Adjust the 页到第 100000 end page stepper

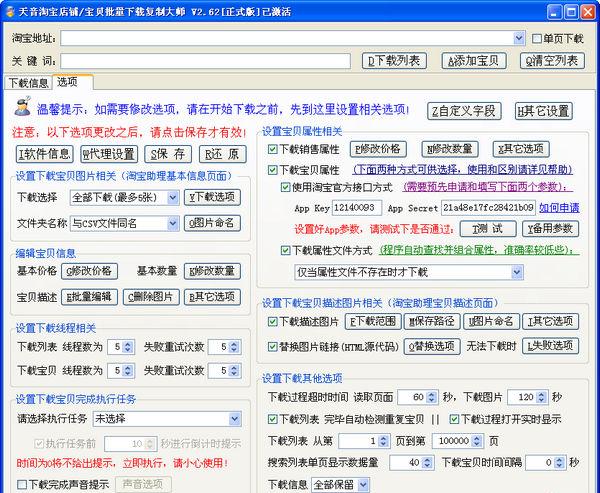click(476, 441)
